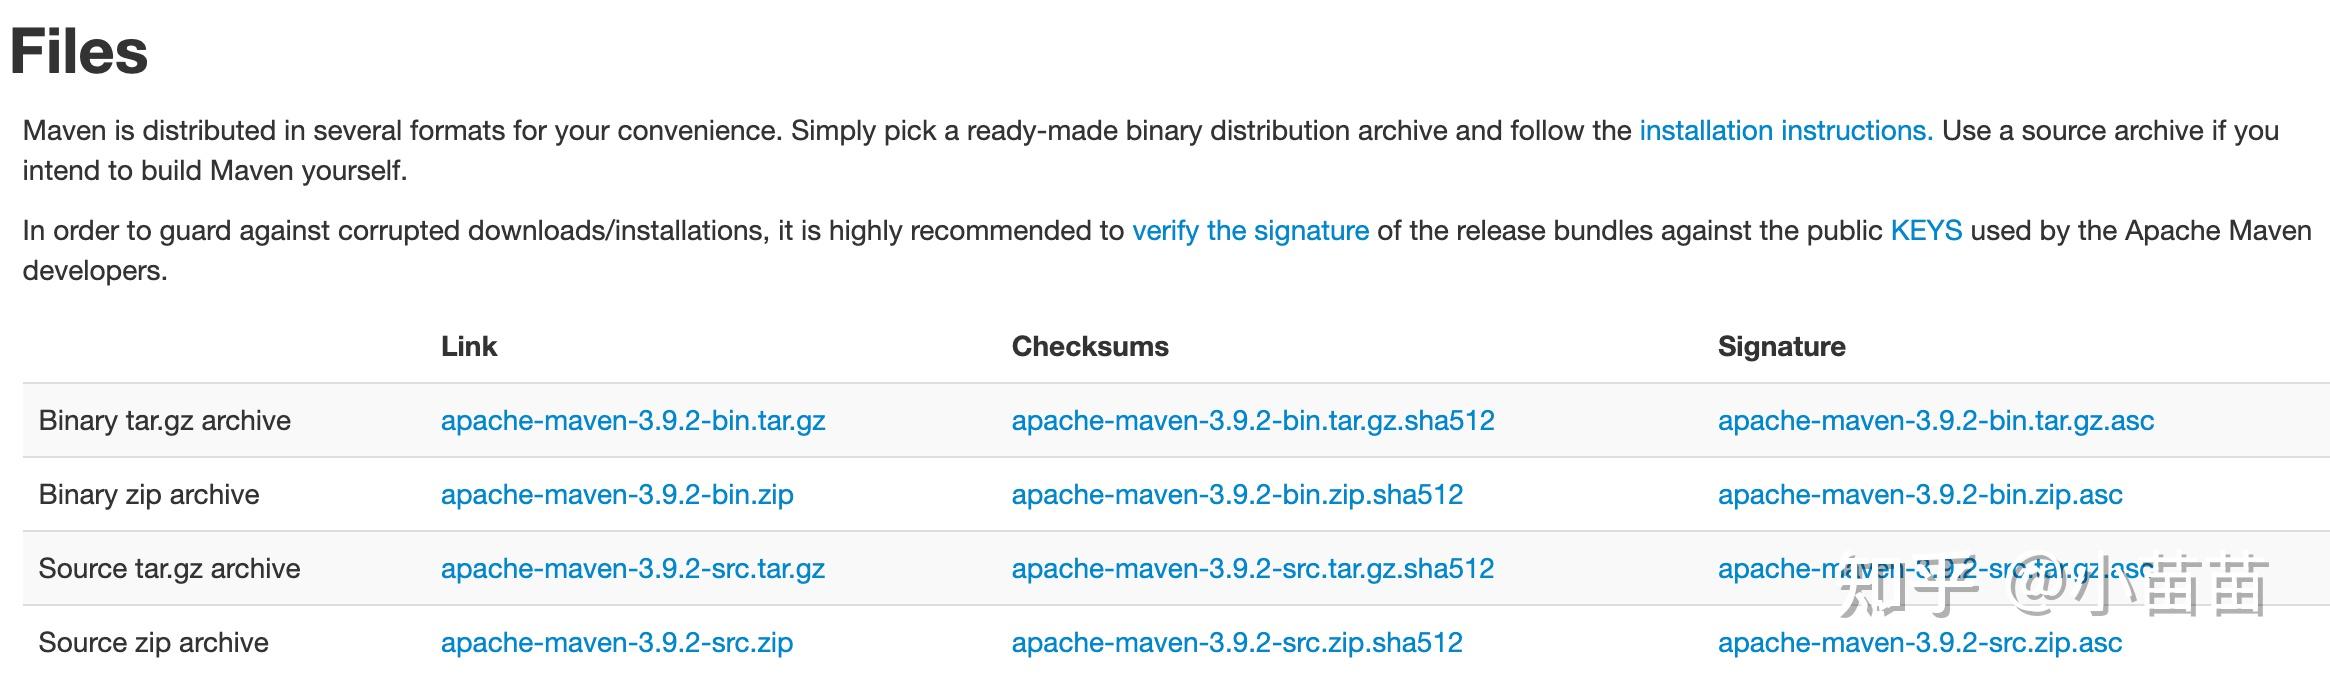Screen dimensions: 2330x680
Task: Download apache-maven-3.9.2-bin.zip
Action: [x=617, y=495]
